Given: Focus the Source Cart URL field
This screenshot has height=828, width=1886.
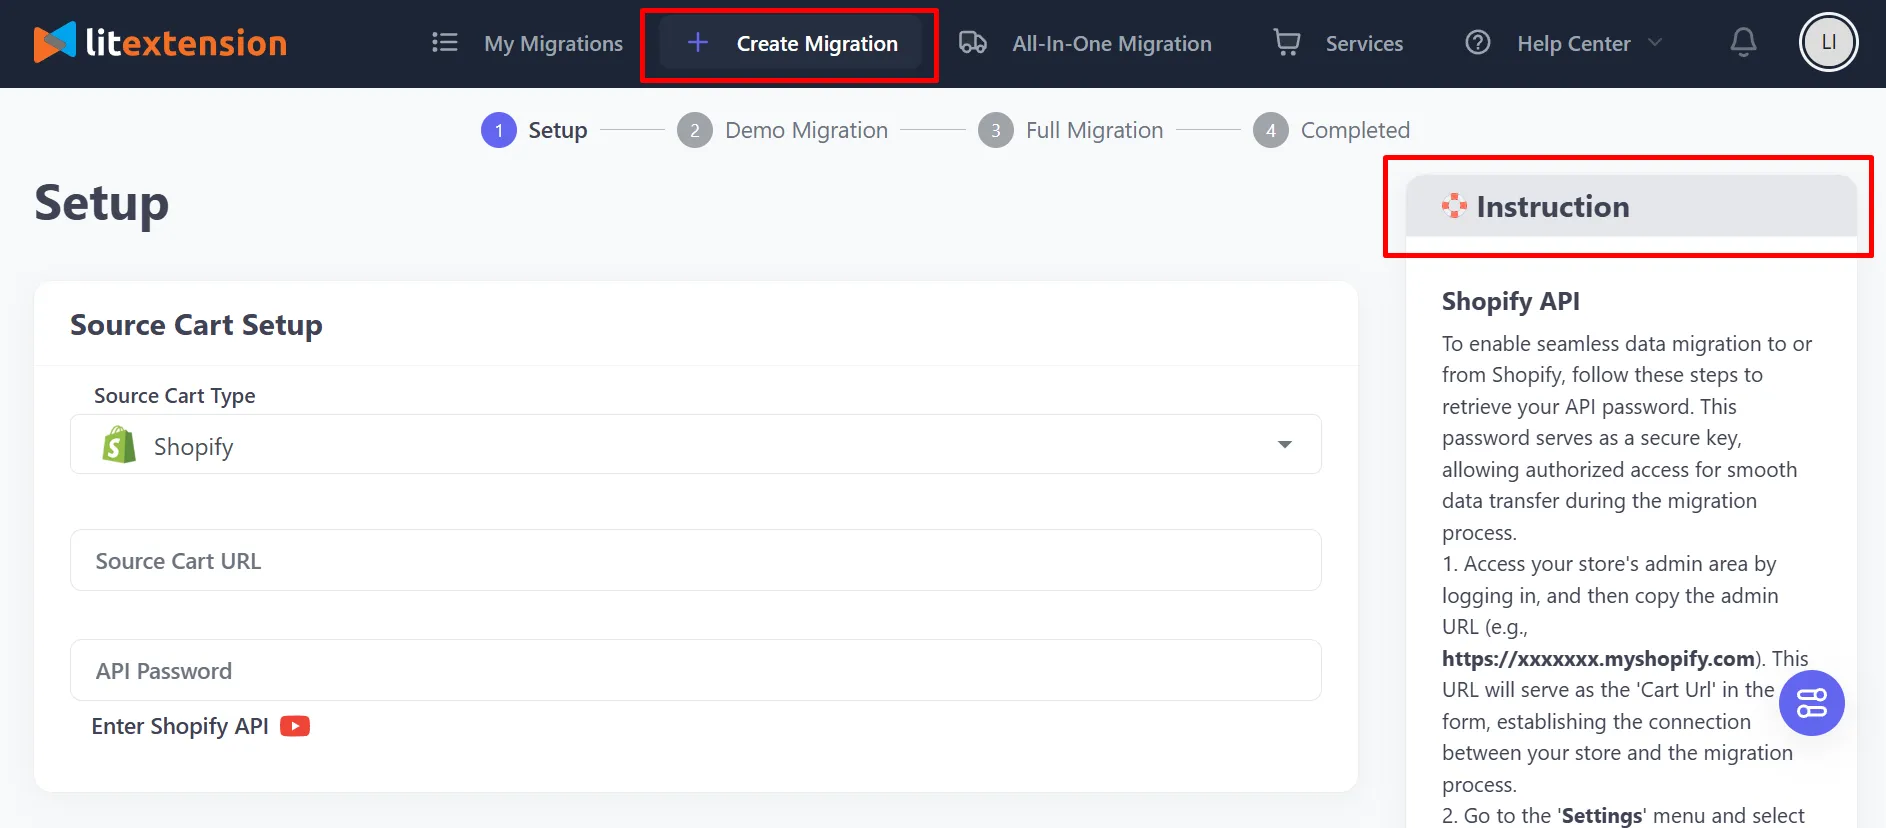Looking at the screenshot, I should [696, 560].
